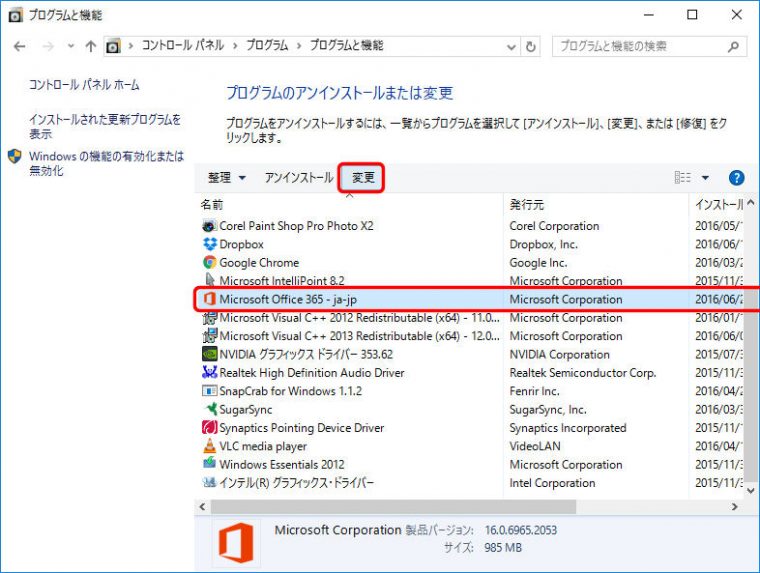
Task: Click the NVIDIA graphics driver icon
Action: [209, 354]
